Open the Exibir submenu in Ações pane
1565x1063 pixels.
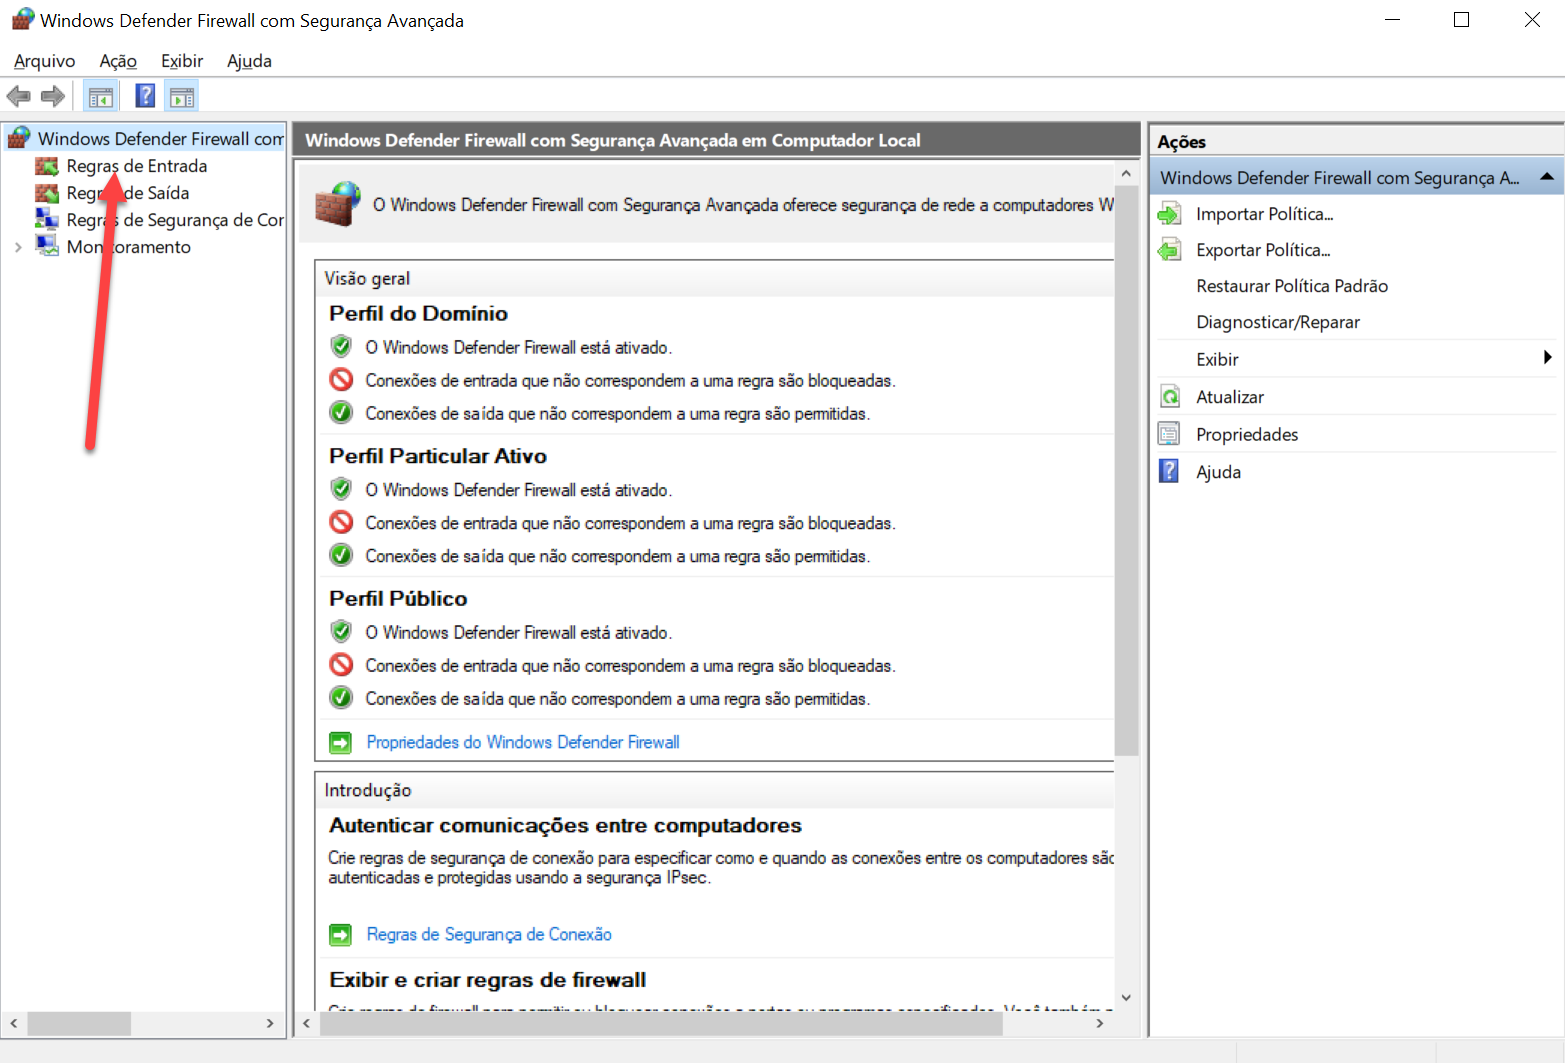point(1547,358)
